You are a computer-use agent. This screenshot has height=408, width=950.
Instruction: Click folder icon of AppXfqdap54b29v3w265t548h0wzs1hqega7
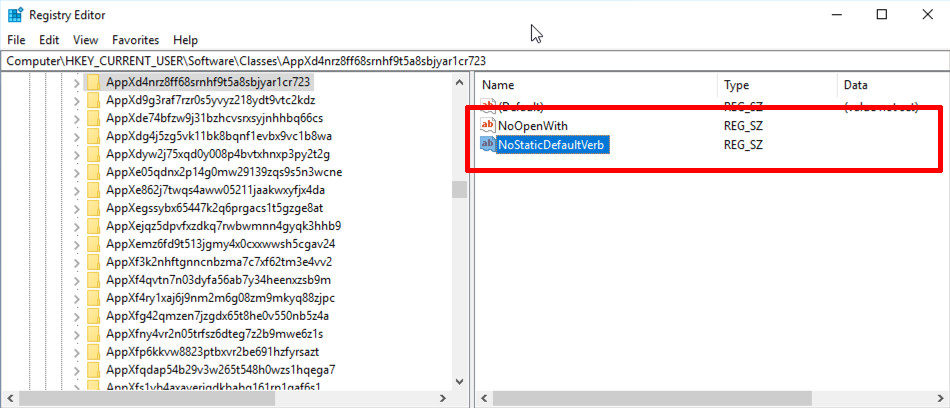[93, 370]
